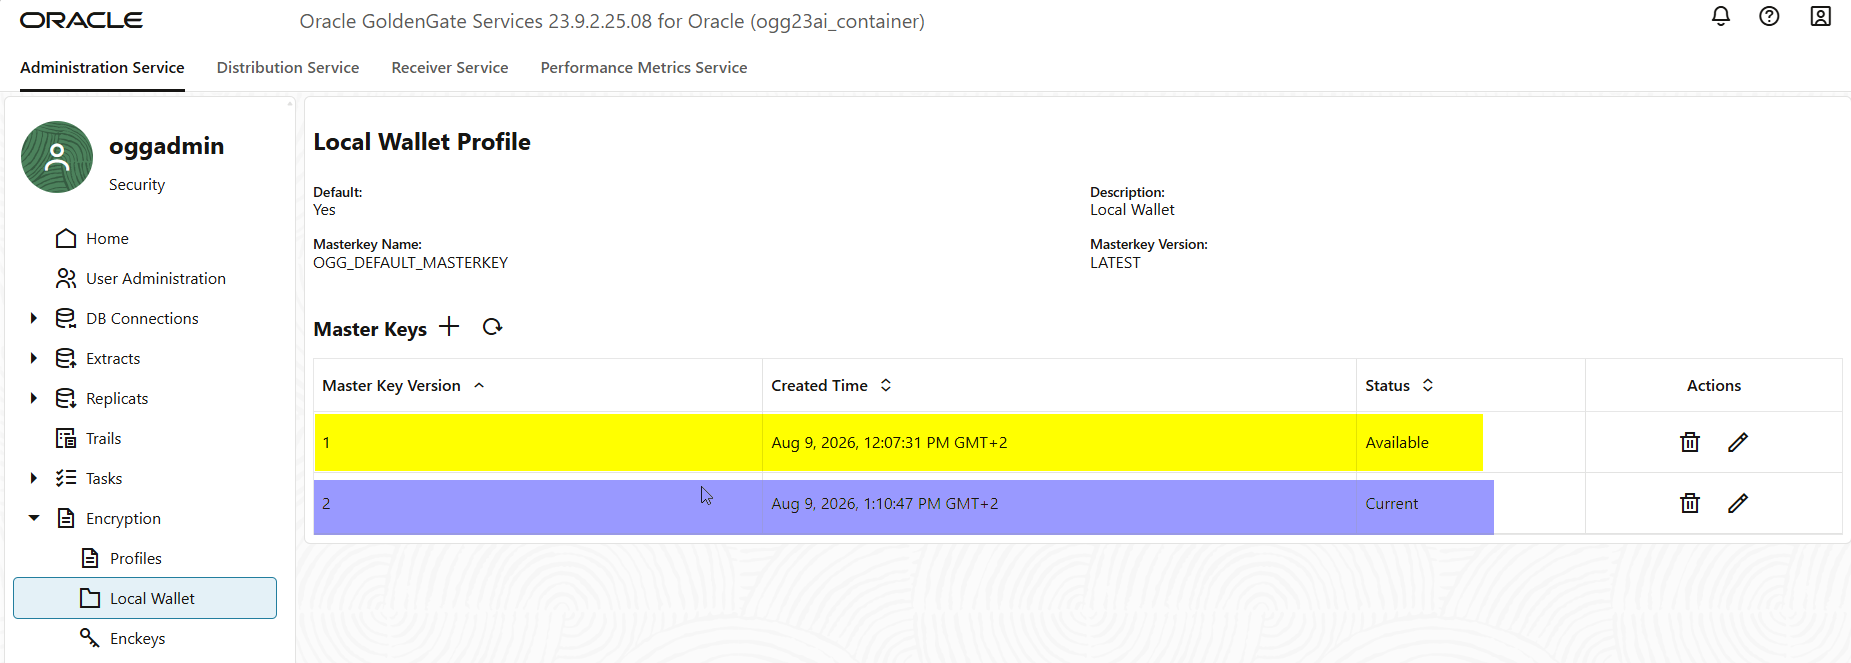Image resolution: width=1851 pixels, height=663 pixels.
Task: Select Local Wallet in sidebar
Action: [145, 598]
